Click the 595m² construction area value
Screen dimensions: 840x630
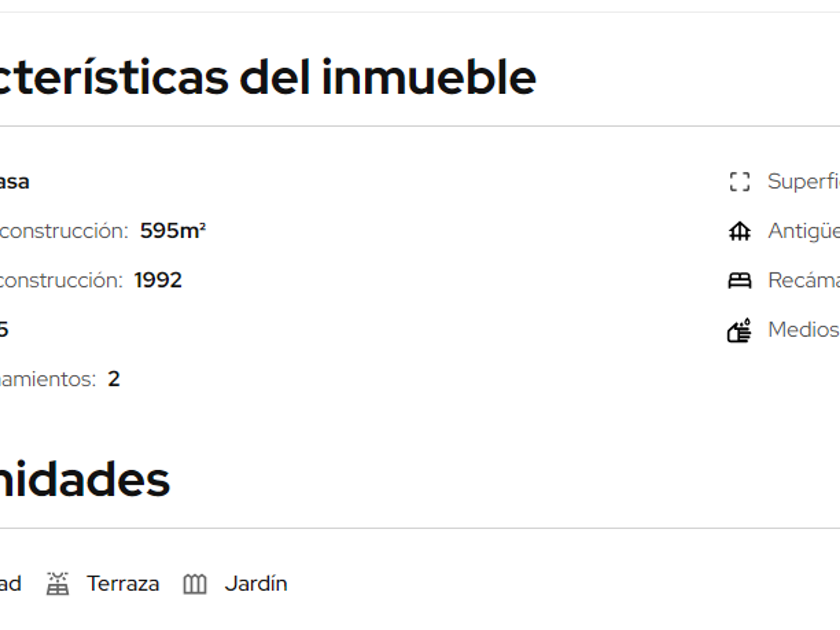[x=173, y=231]
